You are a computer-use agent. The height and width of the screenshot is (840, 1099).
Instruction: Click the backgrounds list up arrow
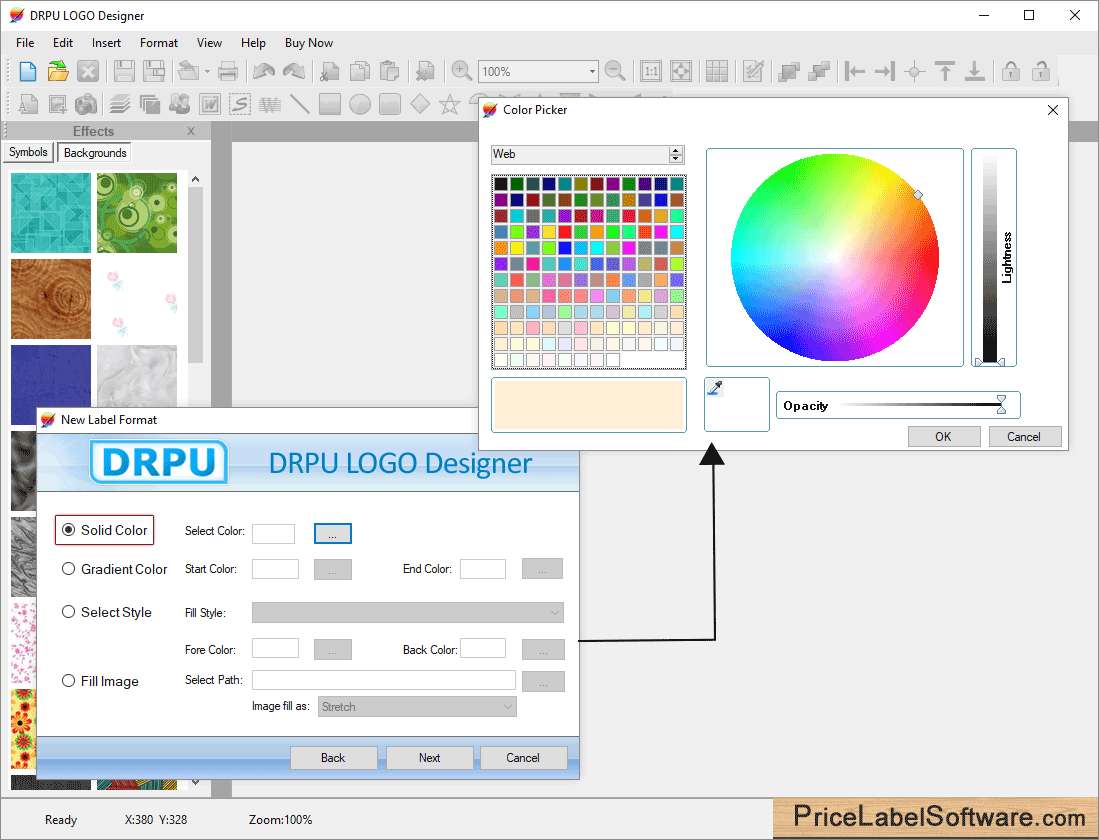pyautogui.click(x=196, y=179)
